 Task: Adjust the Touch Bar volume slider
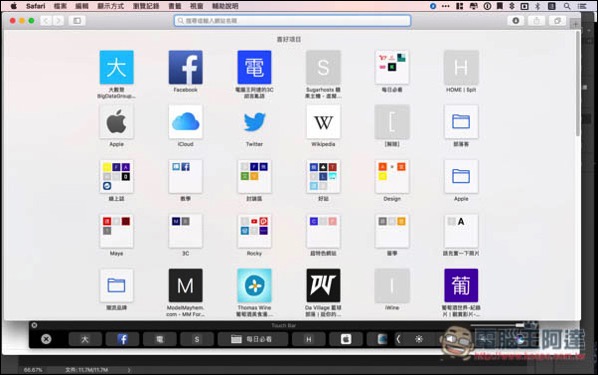pyautogui.click(x=497, y=325)
